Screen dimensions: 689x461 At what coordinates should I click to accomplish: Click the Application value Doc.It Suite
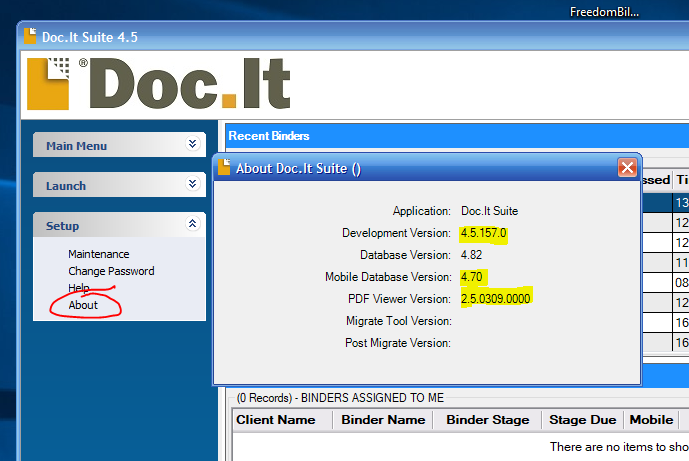(x=490, y=211)
